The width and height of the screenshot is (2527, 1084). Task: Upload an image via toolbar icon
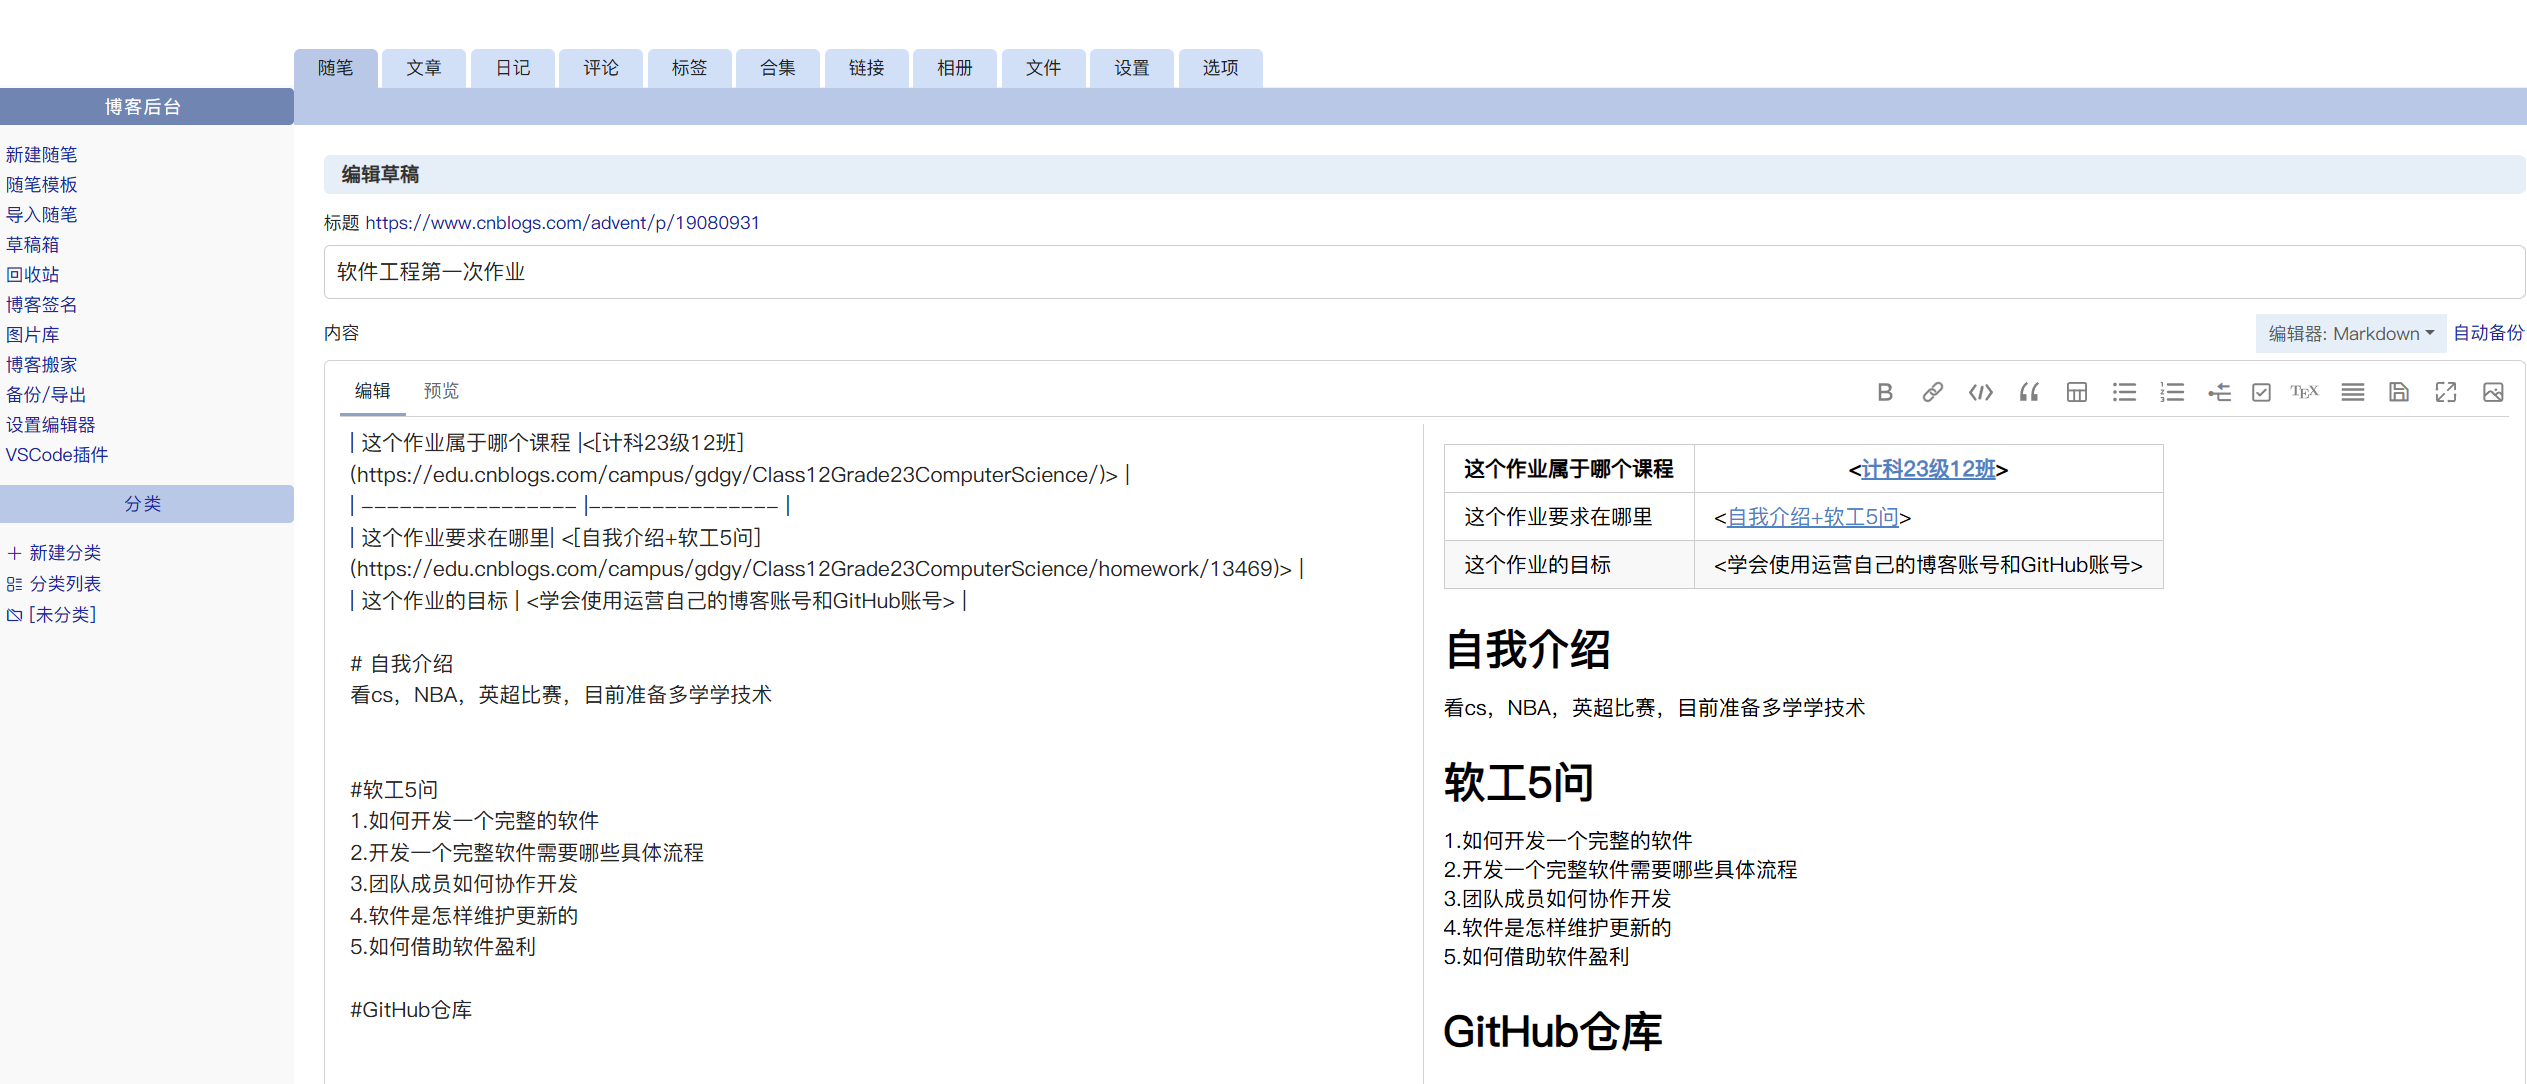pos(2493,392)
